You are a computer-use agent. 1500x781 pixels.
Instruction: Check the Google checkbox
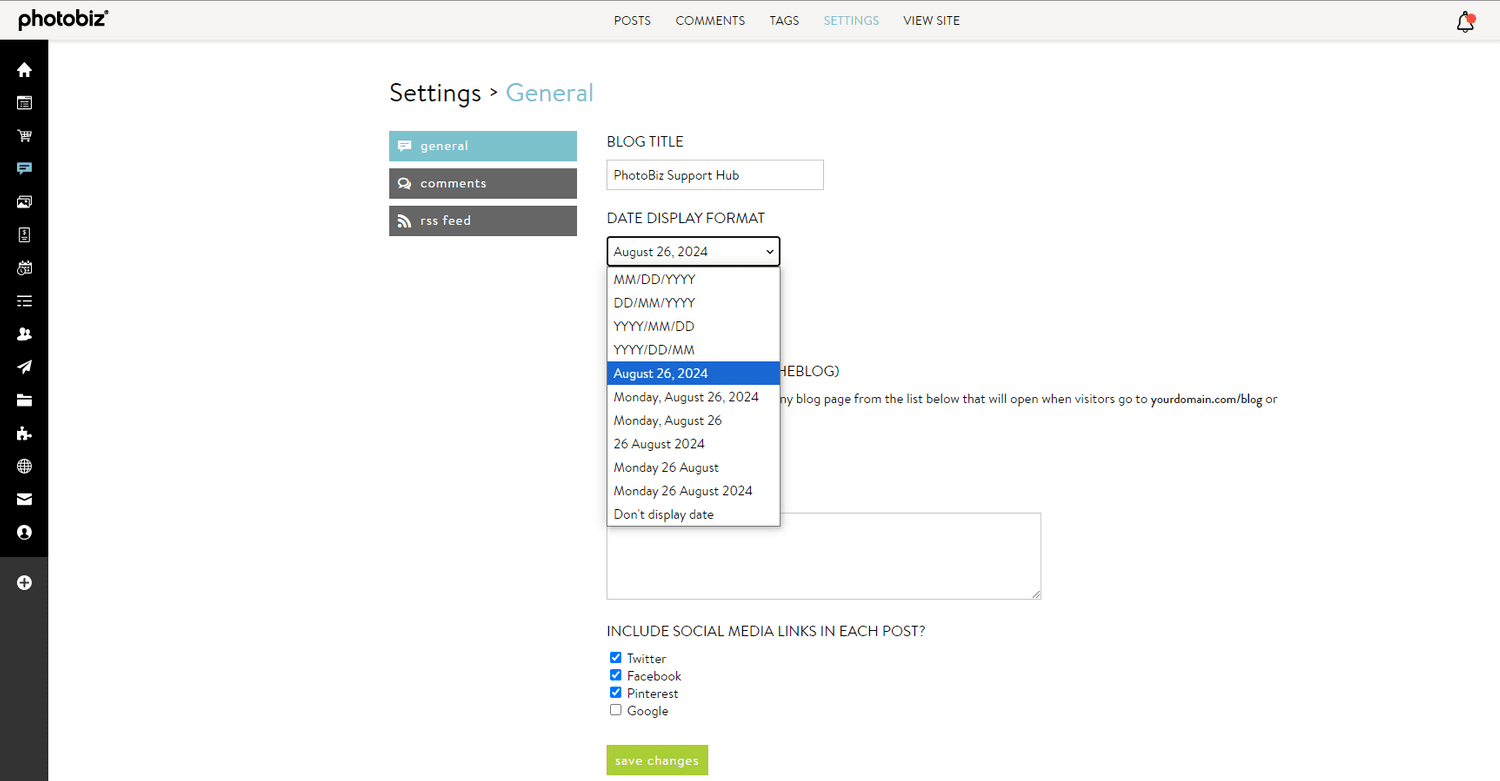616,710
